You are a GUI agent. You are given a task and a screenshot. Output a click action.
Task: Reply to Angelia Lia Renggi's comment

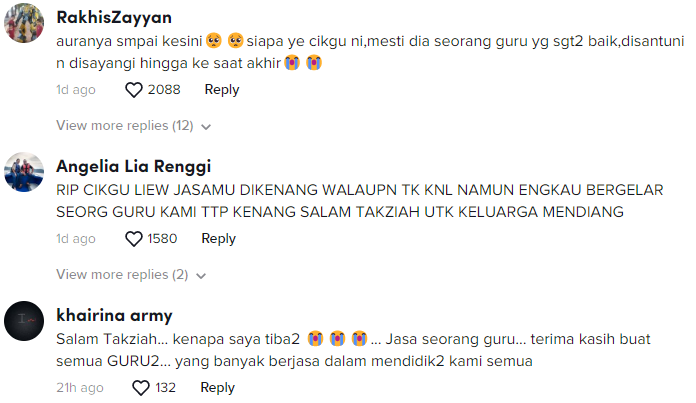coord(218,239)
